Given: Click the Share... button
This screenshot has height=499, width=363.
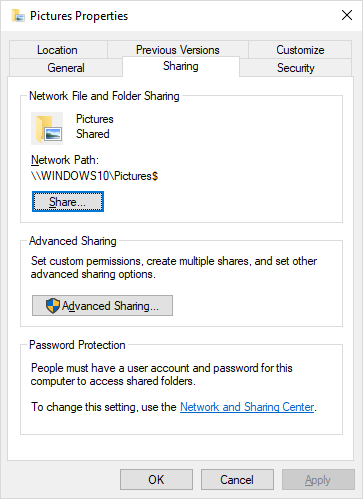Looking at the screenshot, I should point(68,201).
